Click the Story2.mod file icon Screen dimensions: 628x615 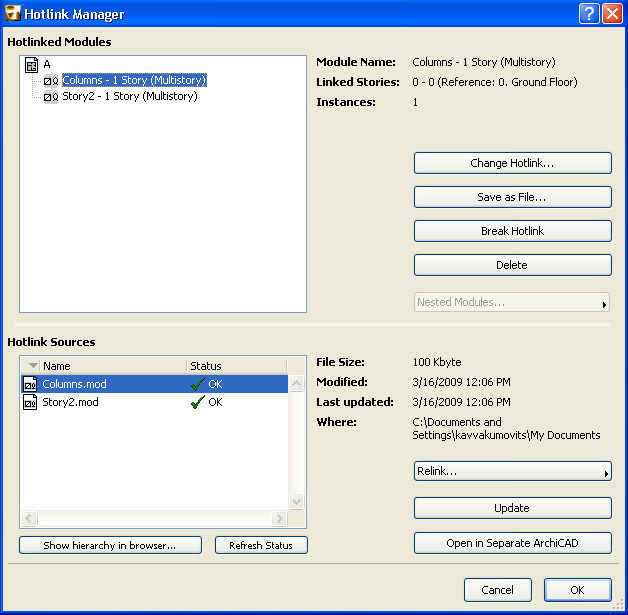pyautogui.click(x=30, y=402)
